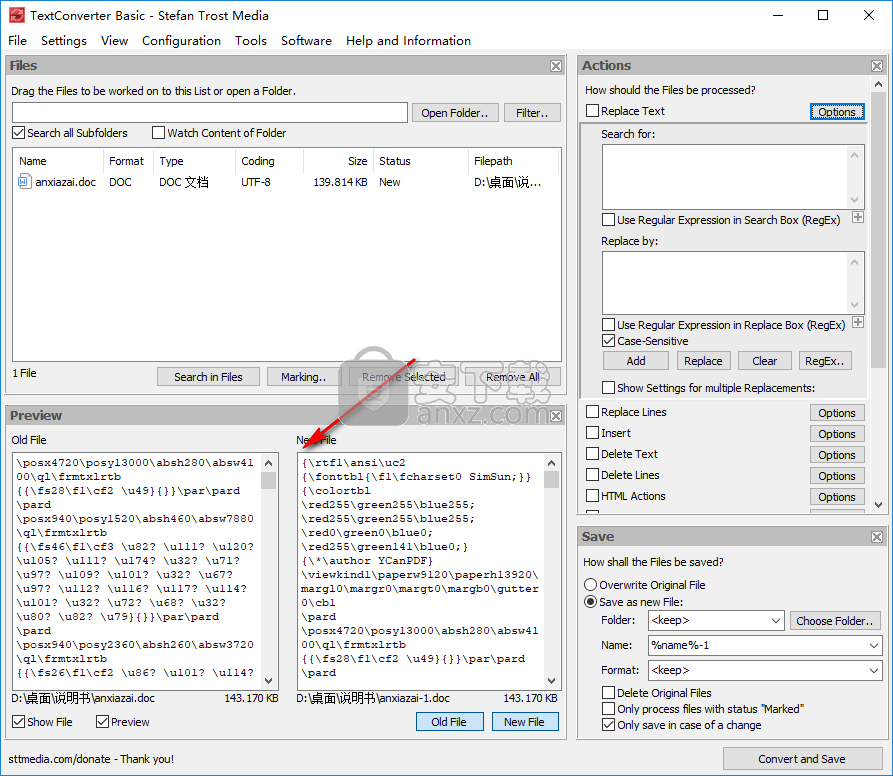Click the anxiazai.doc file icon

coord(24,182)
